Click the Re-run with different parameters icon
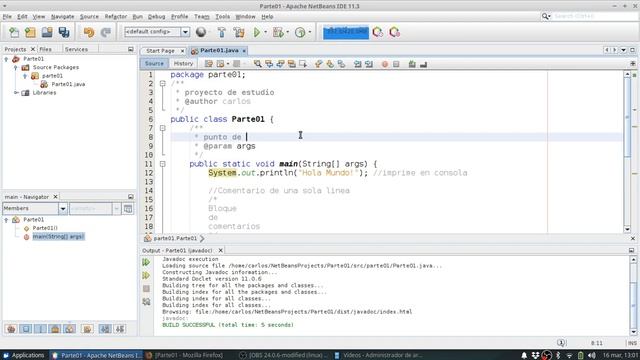This screenshot has height=360, width=640. [x=146, y=276]
